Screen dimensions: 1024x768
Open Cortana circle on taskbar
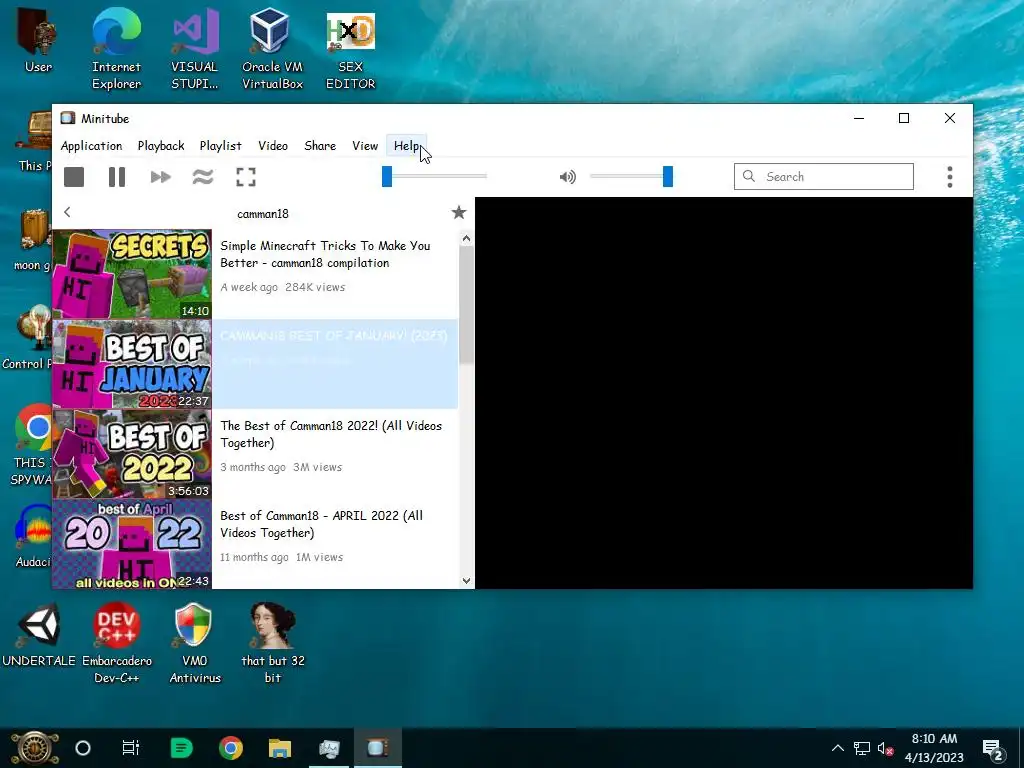tap(83, 748)
